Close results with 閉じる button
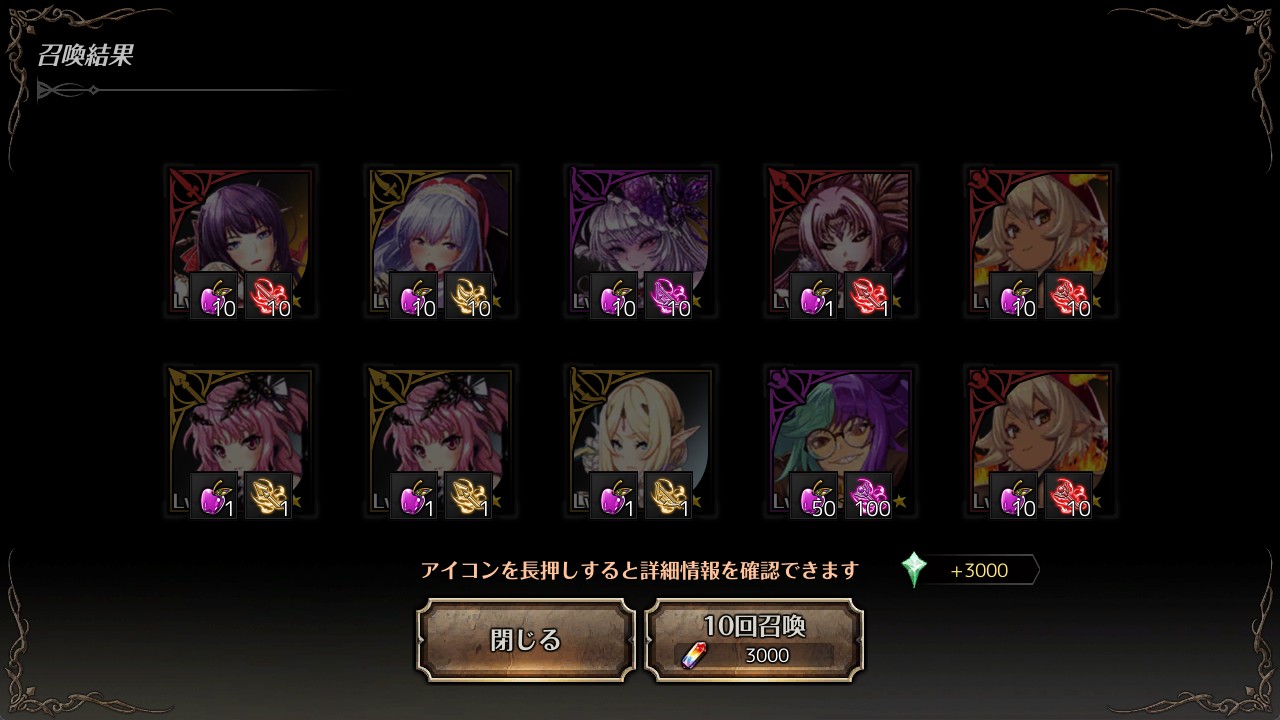The image size is (1280, 720). pyautogui.click(x=526, y=640)
